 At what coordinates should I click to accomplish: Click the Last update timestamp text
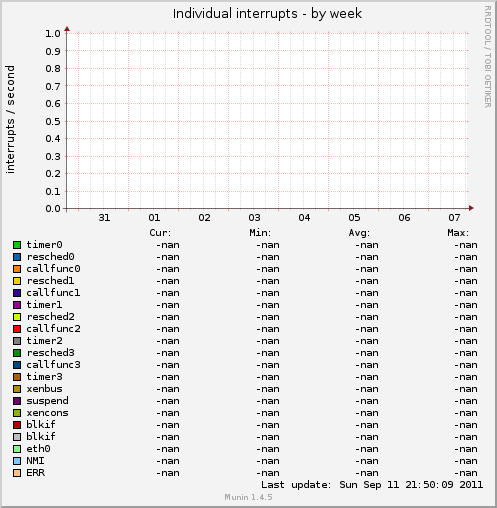pyautogui.click(x=372, y=485)
